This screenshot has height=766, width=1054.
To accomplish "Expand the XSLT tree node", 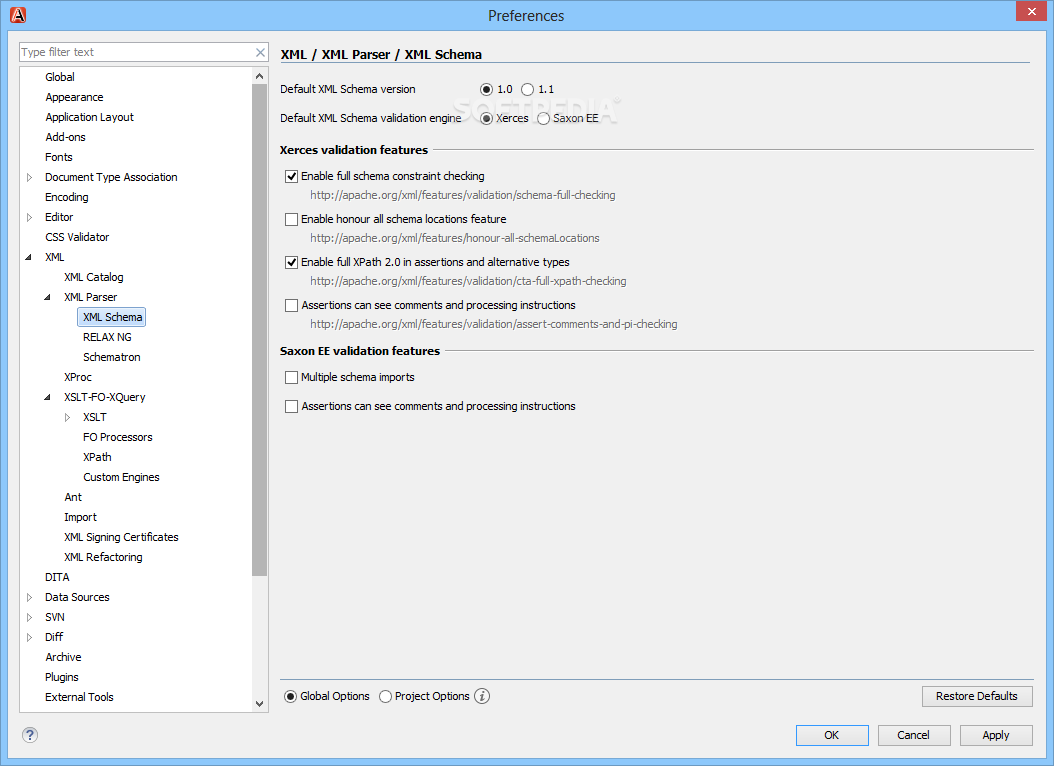I will 67,417.
